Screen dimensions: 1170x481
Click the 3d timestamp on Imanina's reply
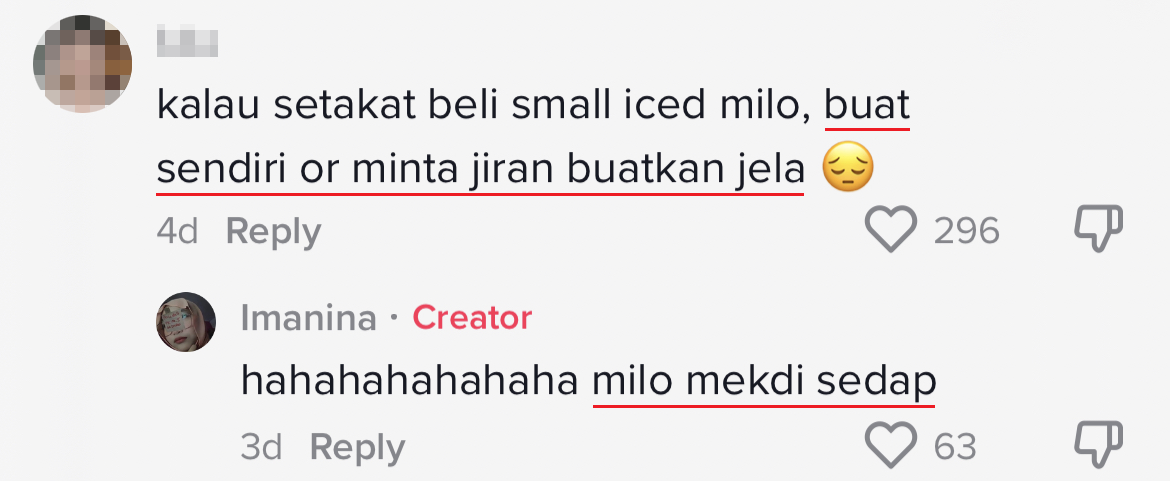tap(261, 447)
